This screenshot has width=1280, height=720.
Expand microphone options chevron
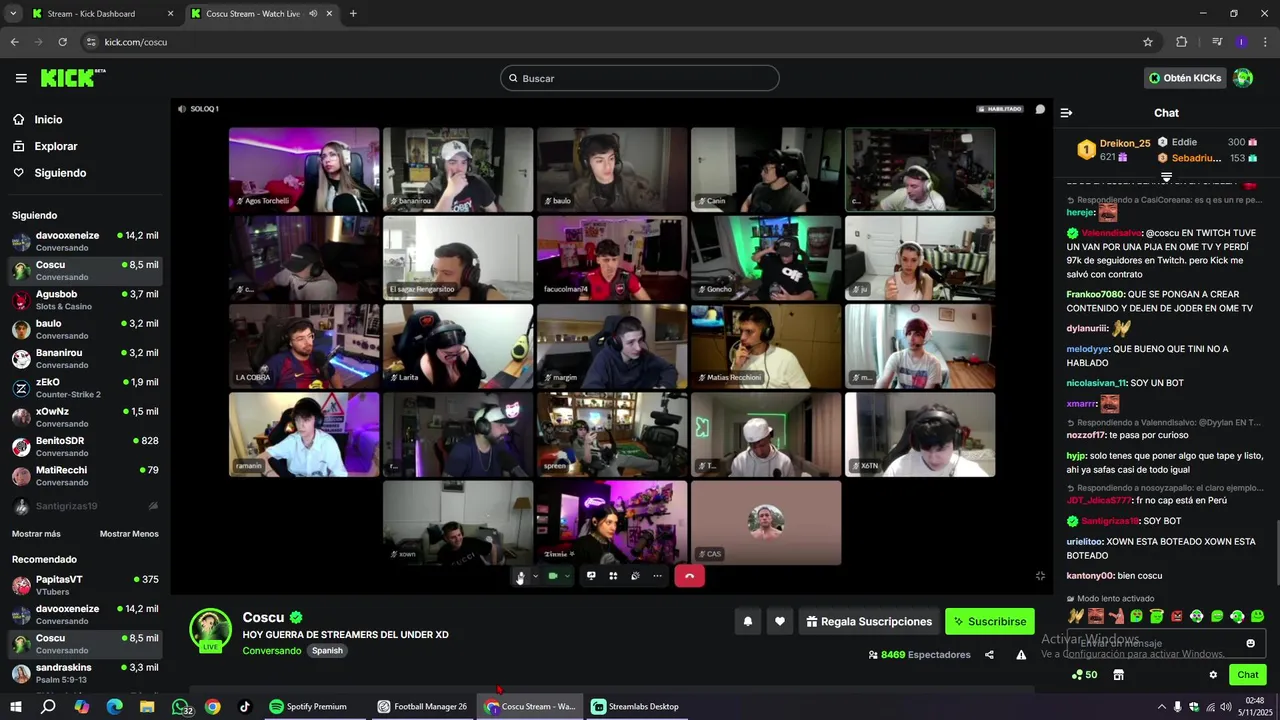(535, 576)
